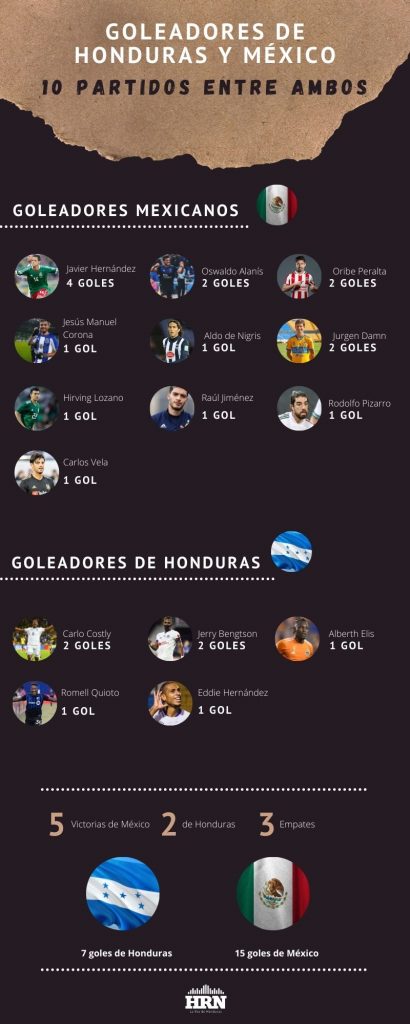This screenshot has width=410, height=1024.
Task: Select Hirving Lozano's player photo
Action: click(x=37, y=408)
